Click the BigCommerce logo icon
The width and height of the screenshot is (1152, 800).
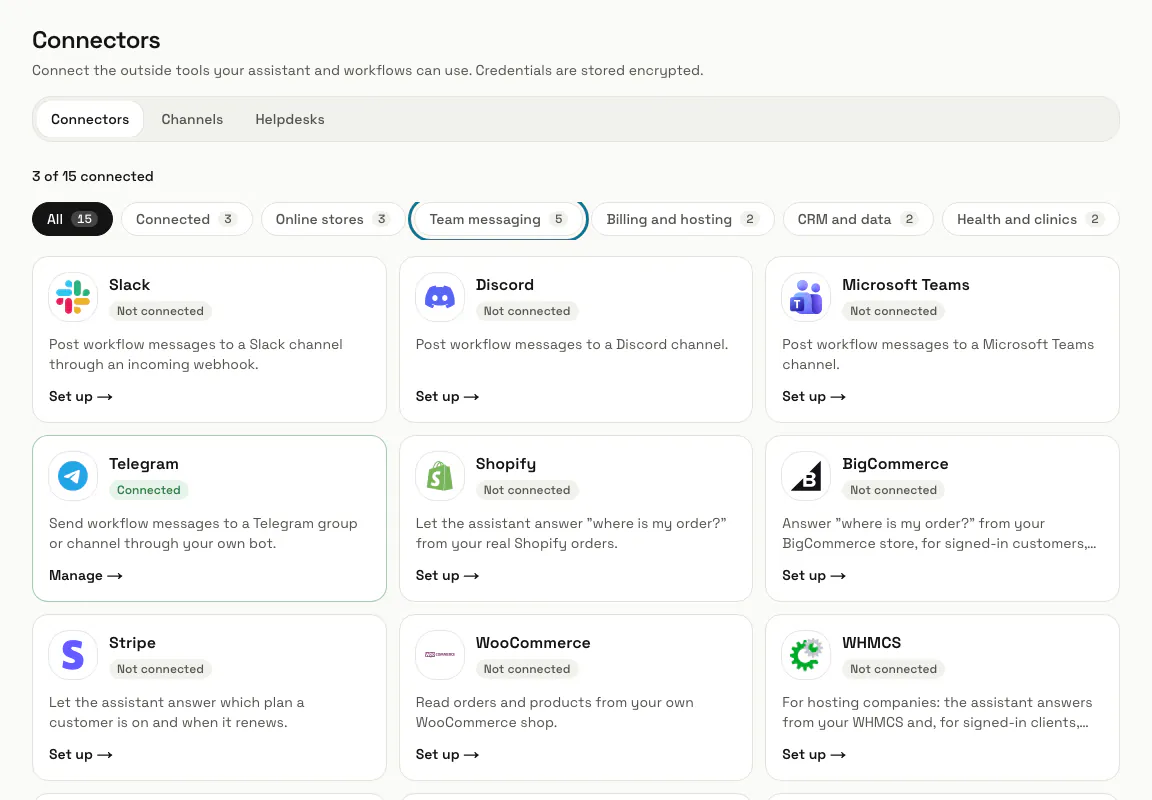[x=806, y=476]
